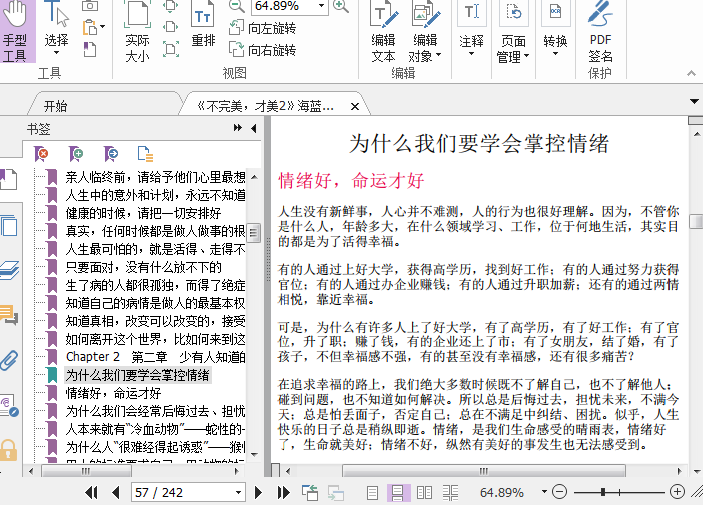
Task: Open the Select tool (选择)
Action: coord(56,30)
